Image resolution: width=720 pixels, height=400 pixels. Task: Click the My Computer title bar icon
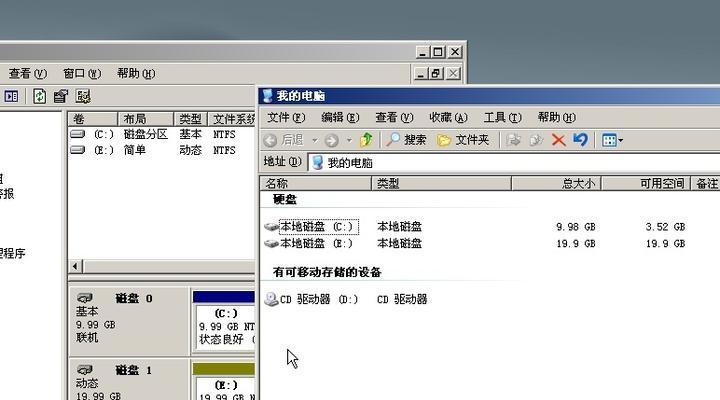click(267, 96)
